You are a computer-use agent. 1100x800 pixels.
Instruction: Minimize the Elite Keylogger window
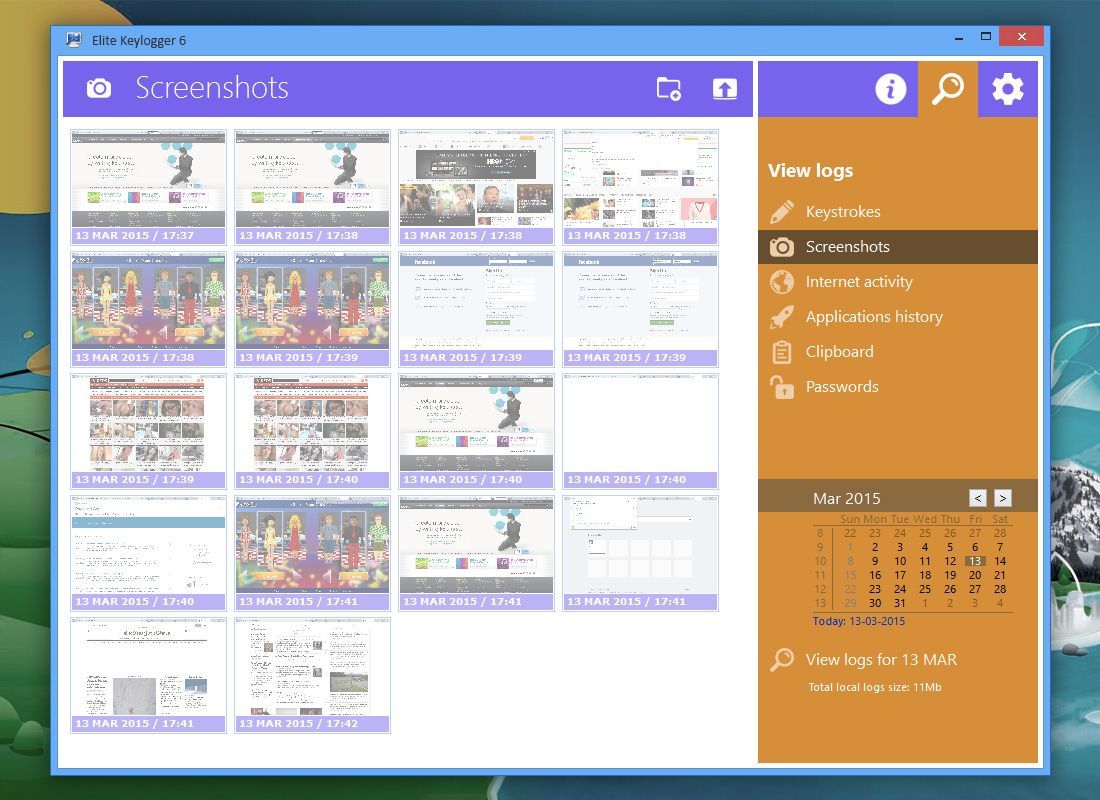958,38
